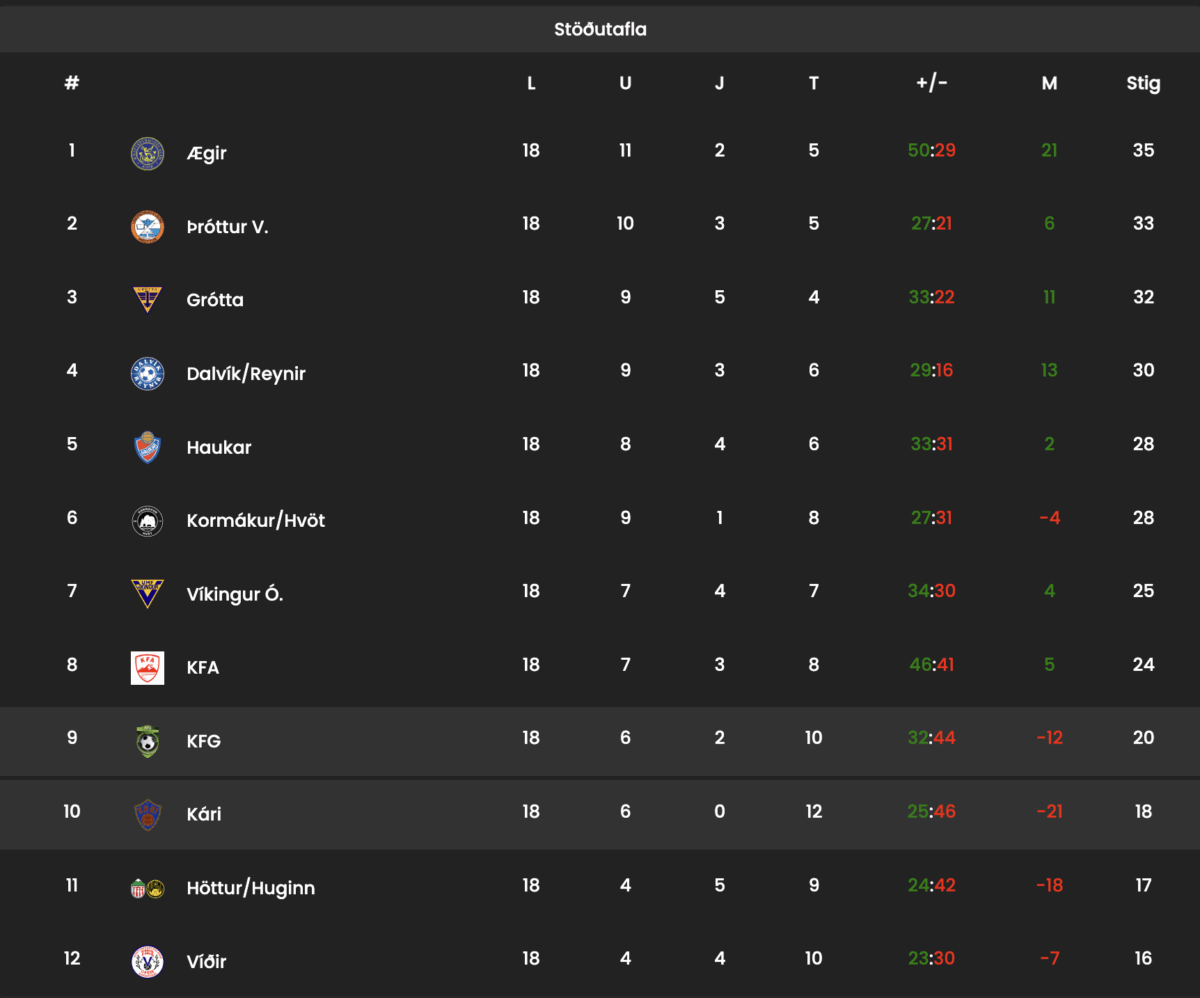The width and height of the screenshot is (1200, 998).
Task: Open the Ægir team name link
Action: [206, 153]
